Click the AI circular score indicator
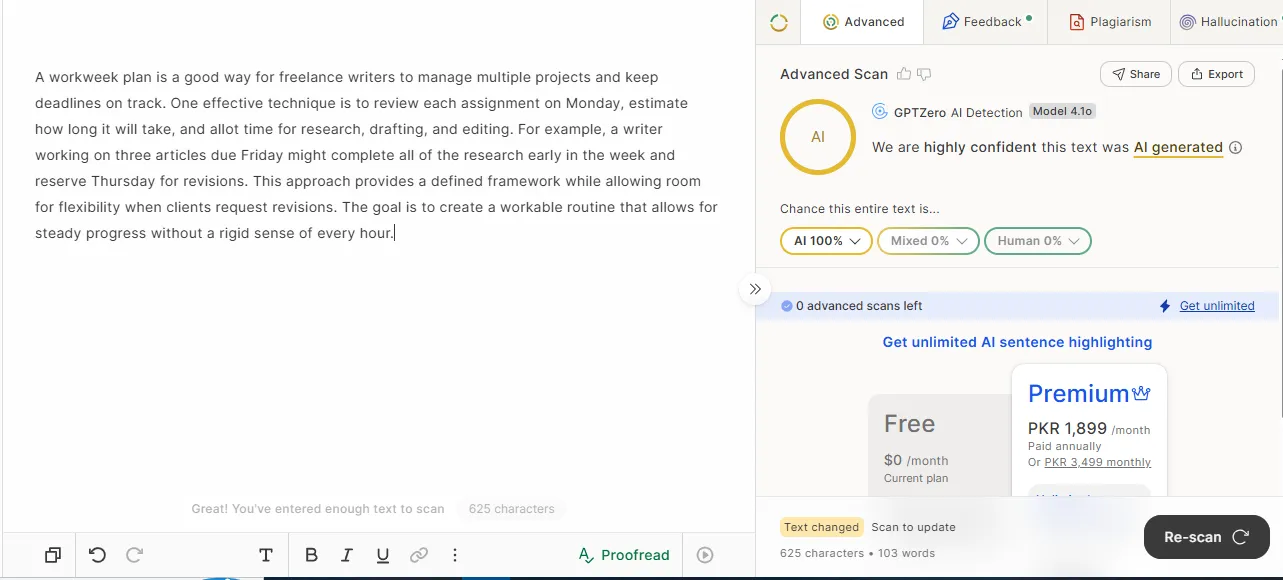 (818, 137)
